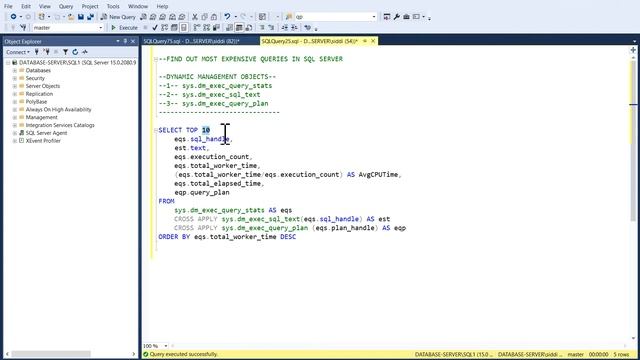The image size is (640, 360).
Task: Toggle Results to Grid icon
Action: (x=239, y=28)
